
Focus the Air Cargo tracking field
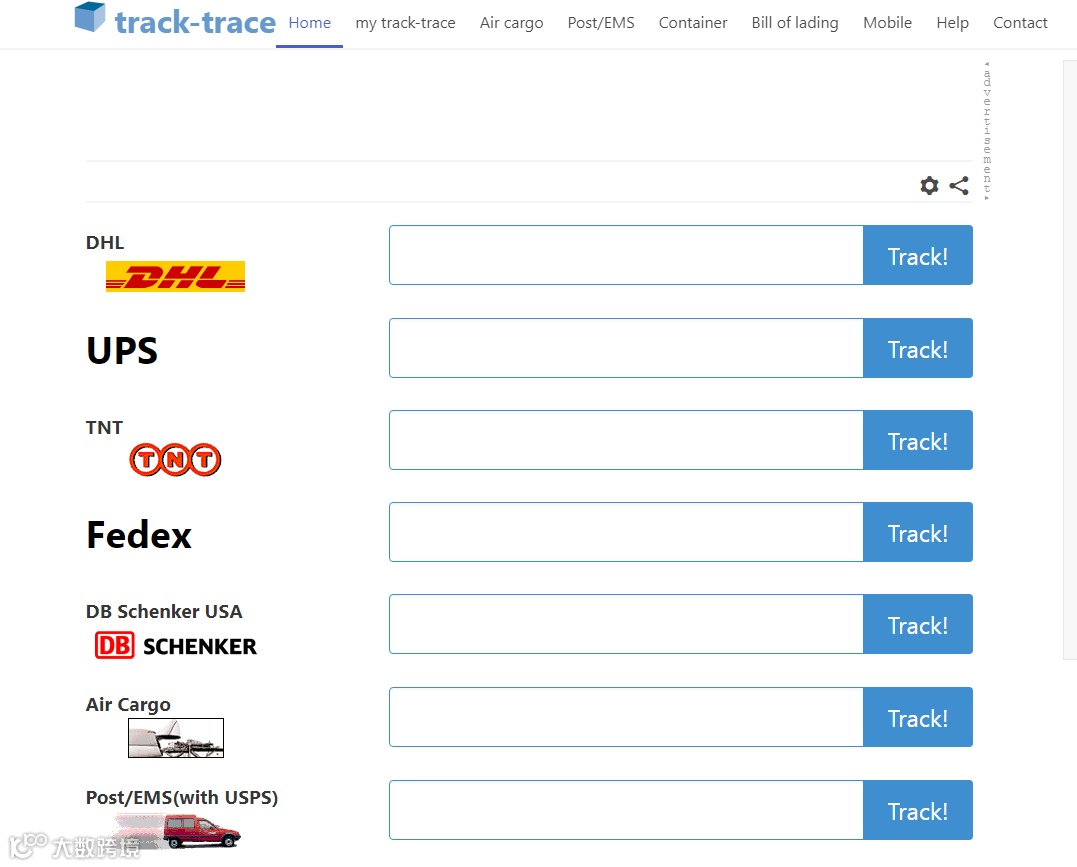[626, 717]
